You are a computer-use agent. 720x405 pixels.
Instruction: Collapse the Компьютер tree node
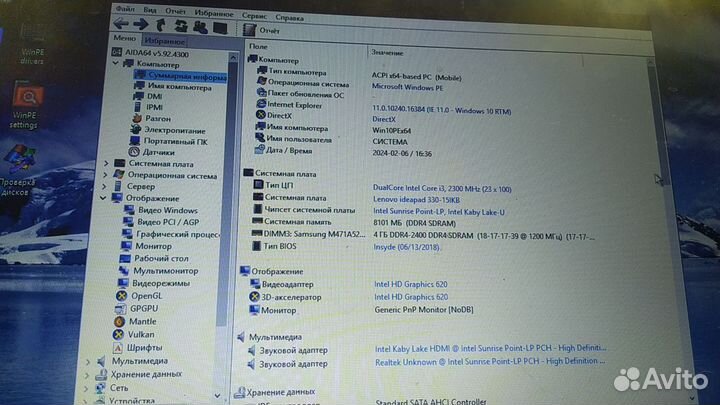point(115,63)
